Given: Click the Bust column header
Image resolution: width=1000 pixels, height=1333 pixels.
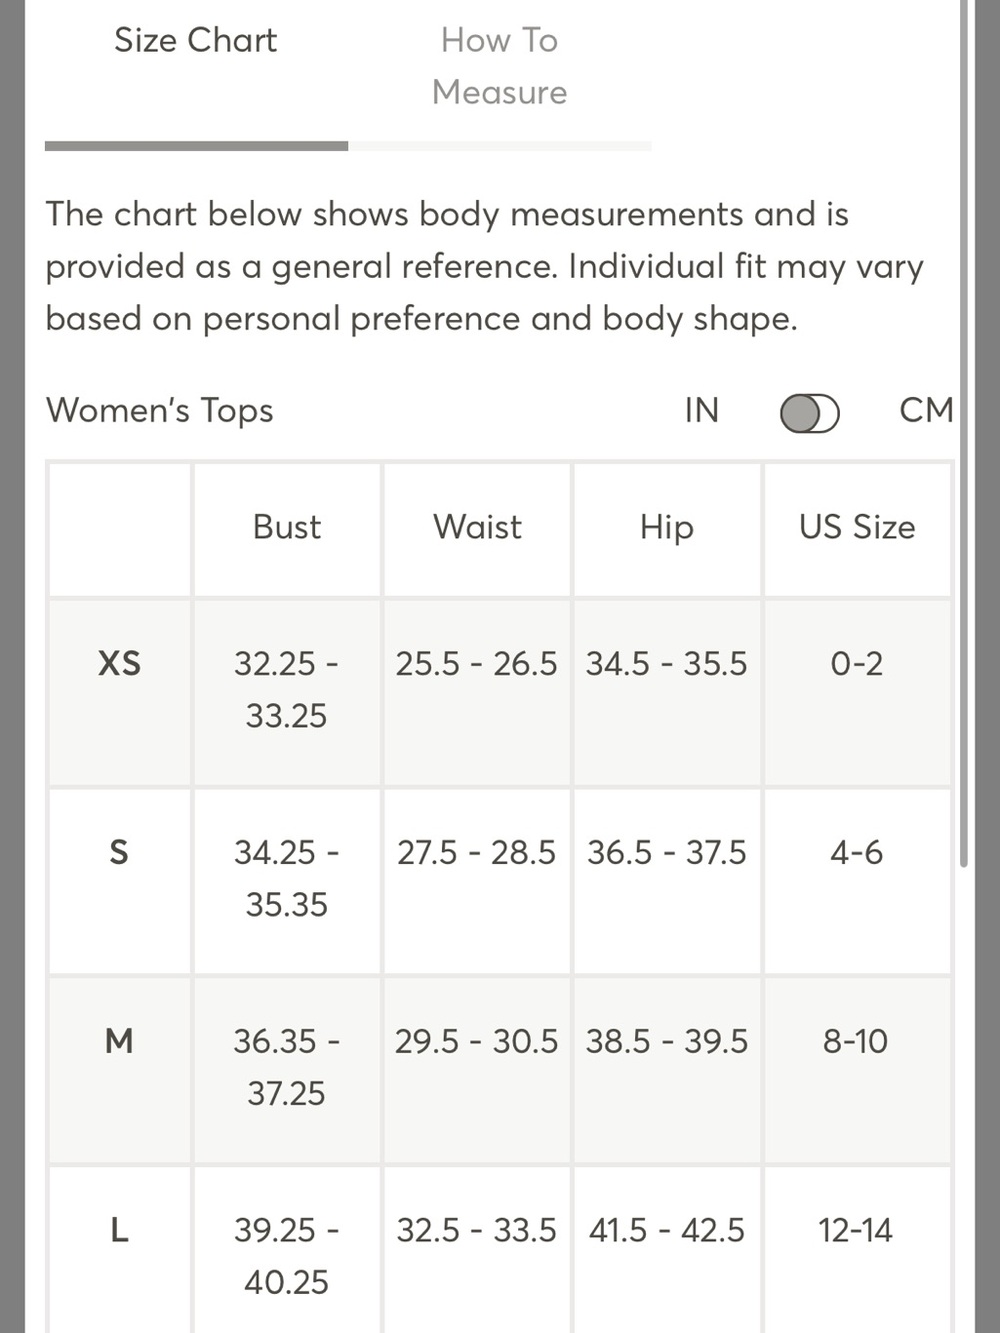Looking at the screenshot, I should click(x=287, y=527).
